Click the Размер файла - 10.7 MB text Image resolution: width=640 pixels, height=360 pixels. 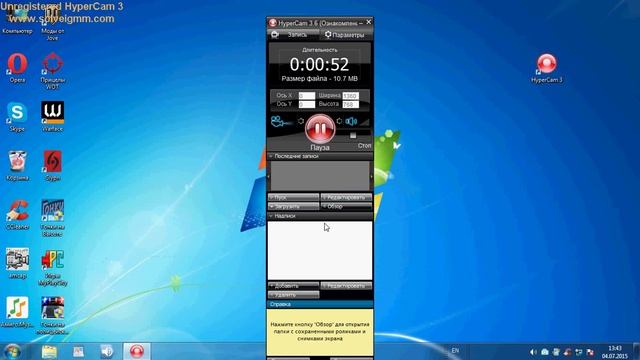point(320,78)
